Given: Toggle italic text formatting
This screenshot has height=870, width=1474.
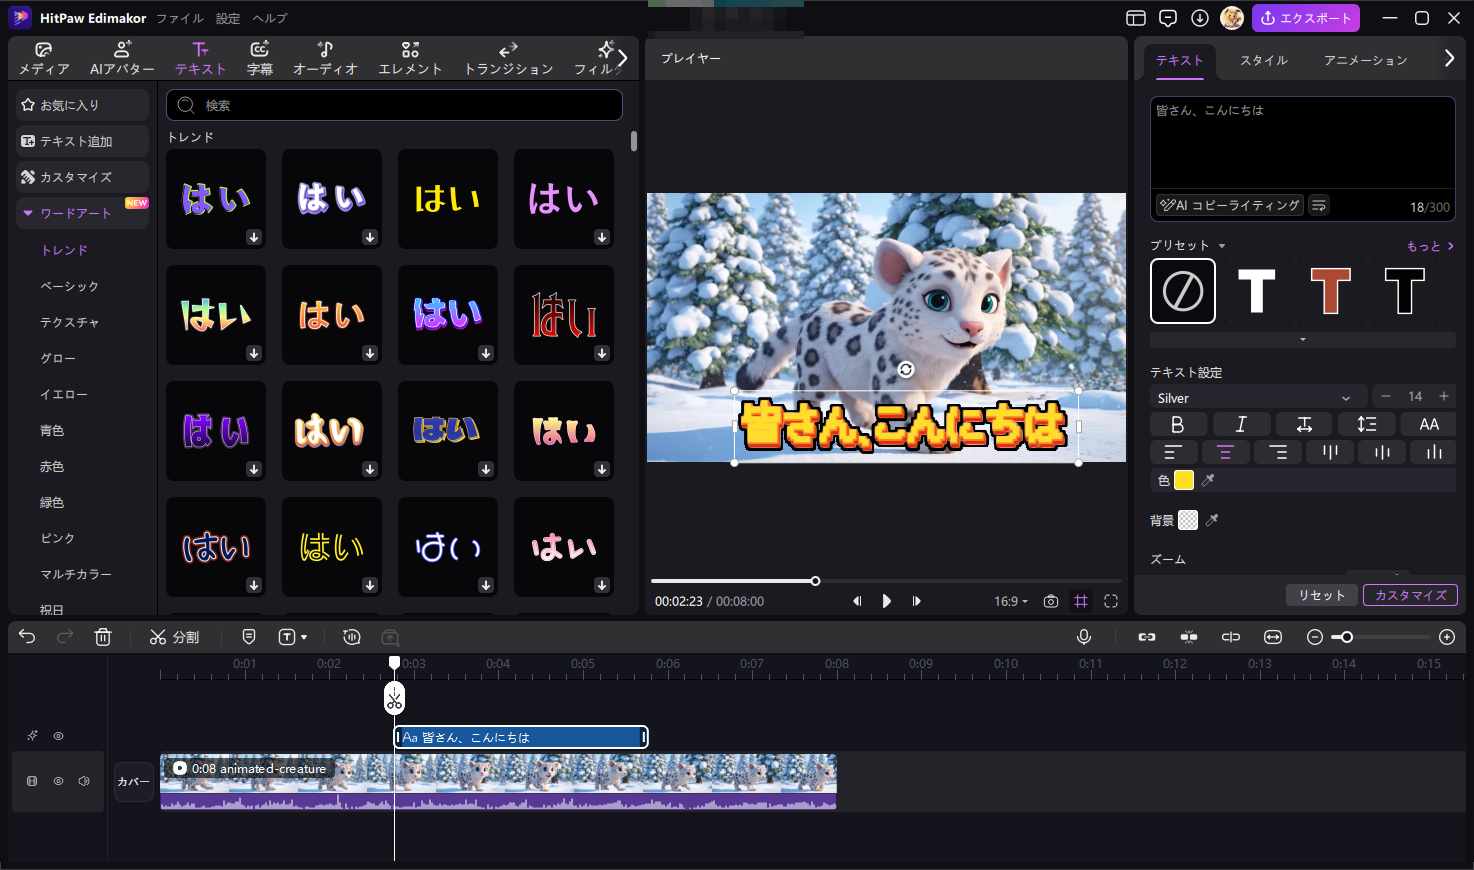Looking at the screenshot, I should coord(1241,424).
